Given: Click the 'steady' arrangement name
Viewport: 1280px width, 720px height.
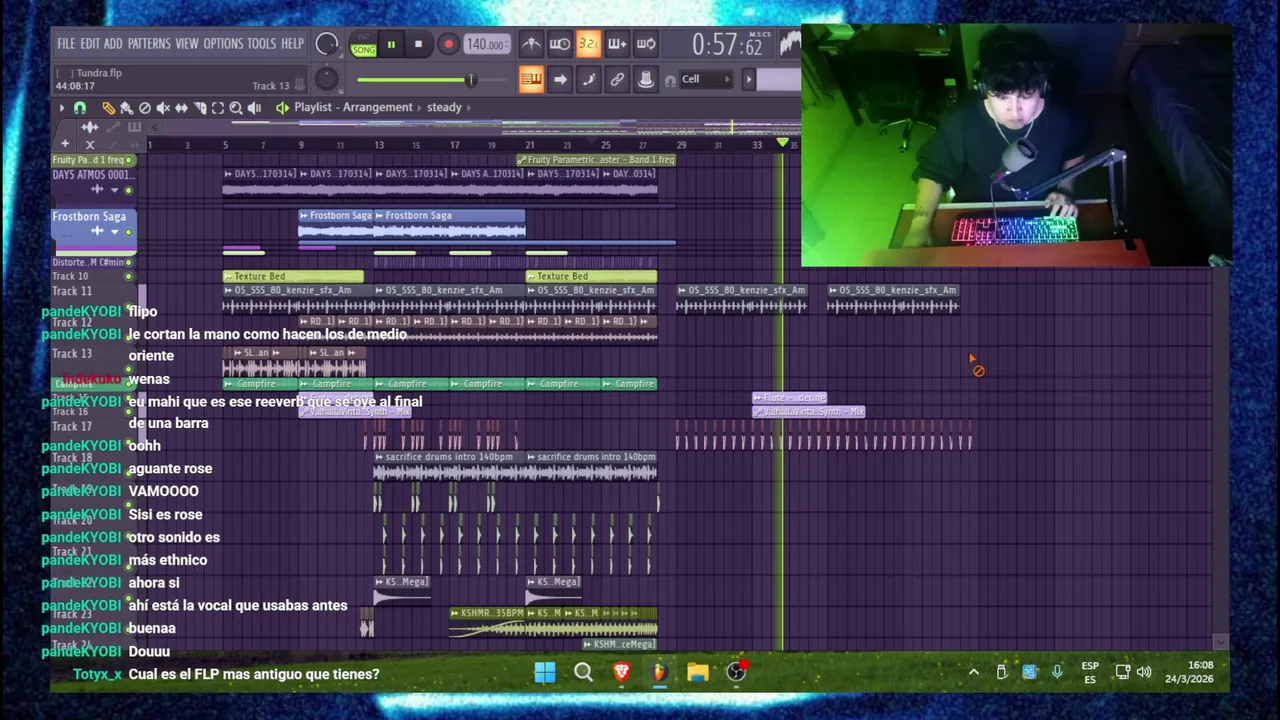Looking at the screenshot, I should [444, 107].
